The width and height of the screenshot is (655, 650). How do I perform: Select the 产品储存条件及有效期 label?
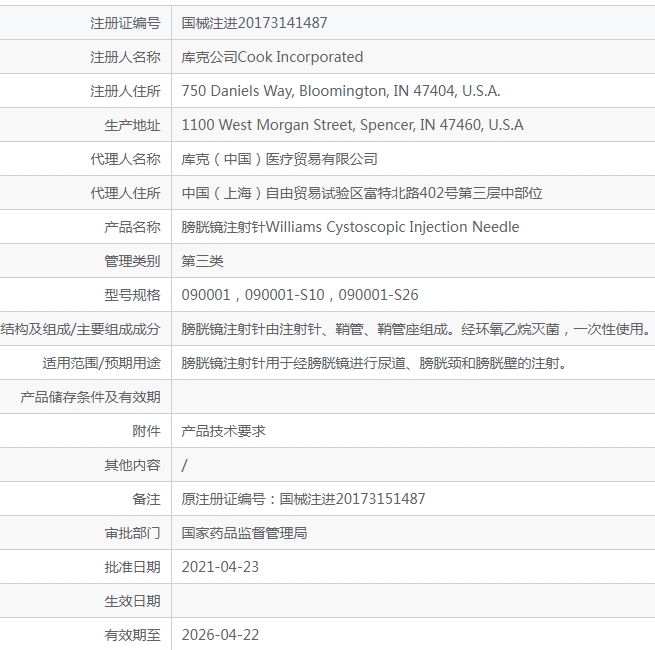coord(90,397)
